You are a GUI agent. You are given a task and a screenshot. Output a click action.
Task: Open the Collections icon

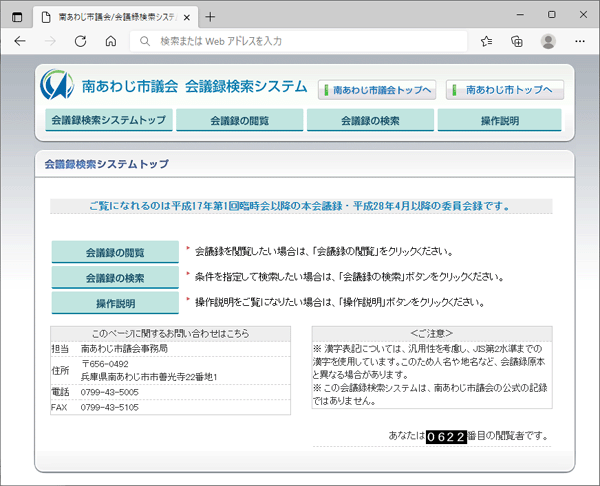(x=517, y=41)
